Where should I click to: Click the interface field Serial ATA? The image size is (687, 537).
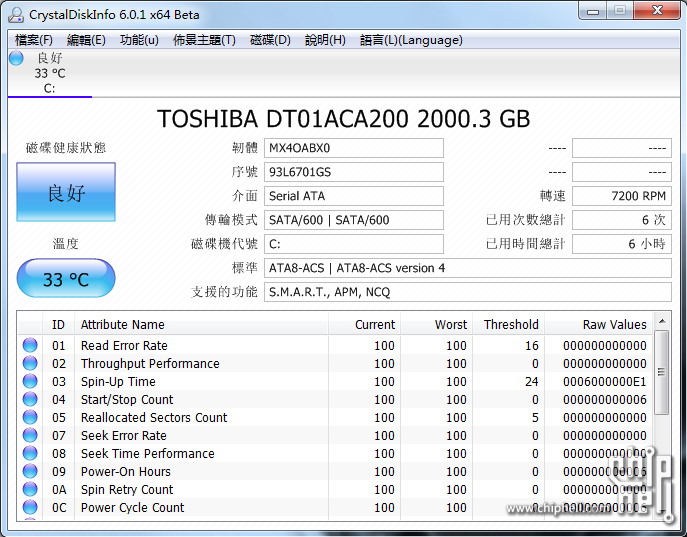click(354, 196)
